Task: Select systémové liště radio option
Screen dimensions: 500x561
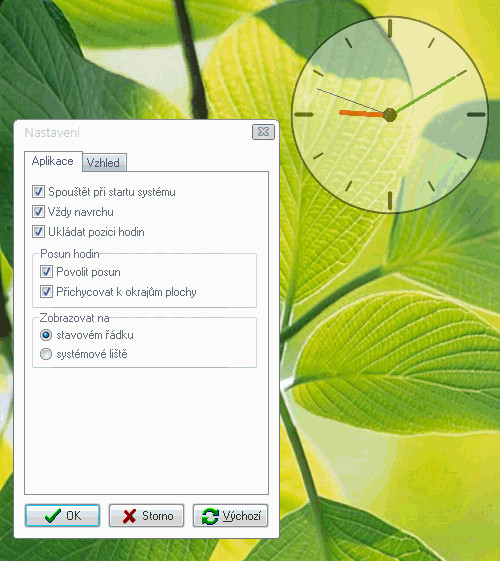Action: tap(46, 354)
